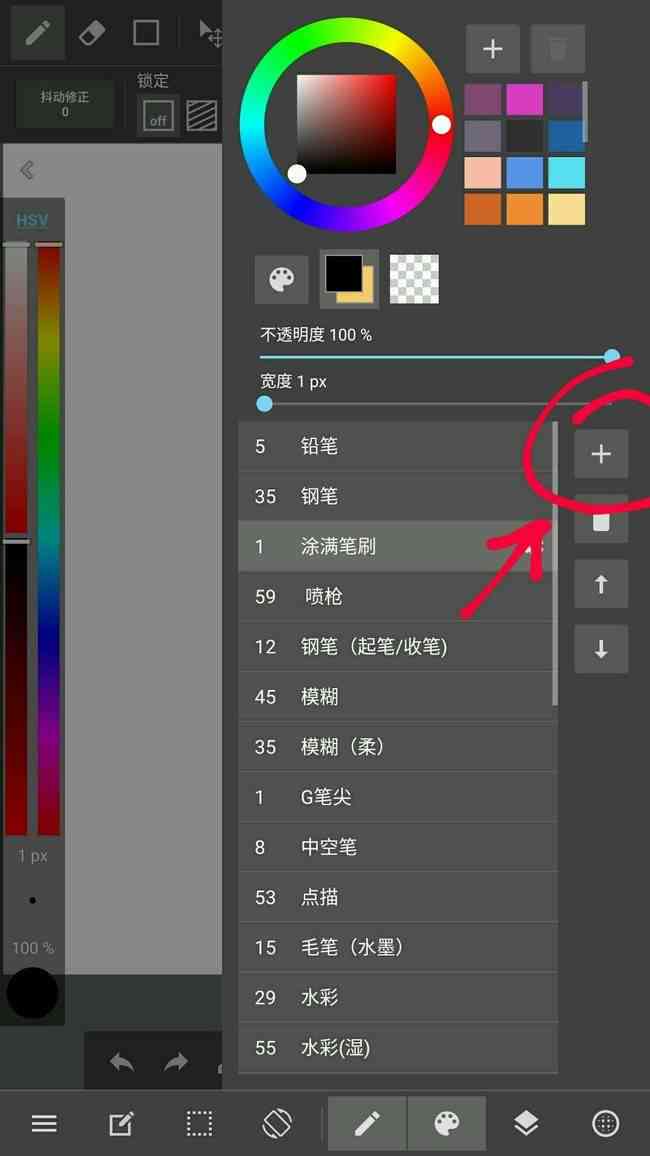This screenshot has width=650, height=1156.
Task: Select the 水彩(湿) brush
Action: [396, 1048]
